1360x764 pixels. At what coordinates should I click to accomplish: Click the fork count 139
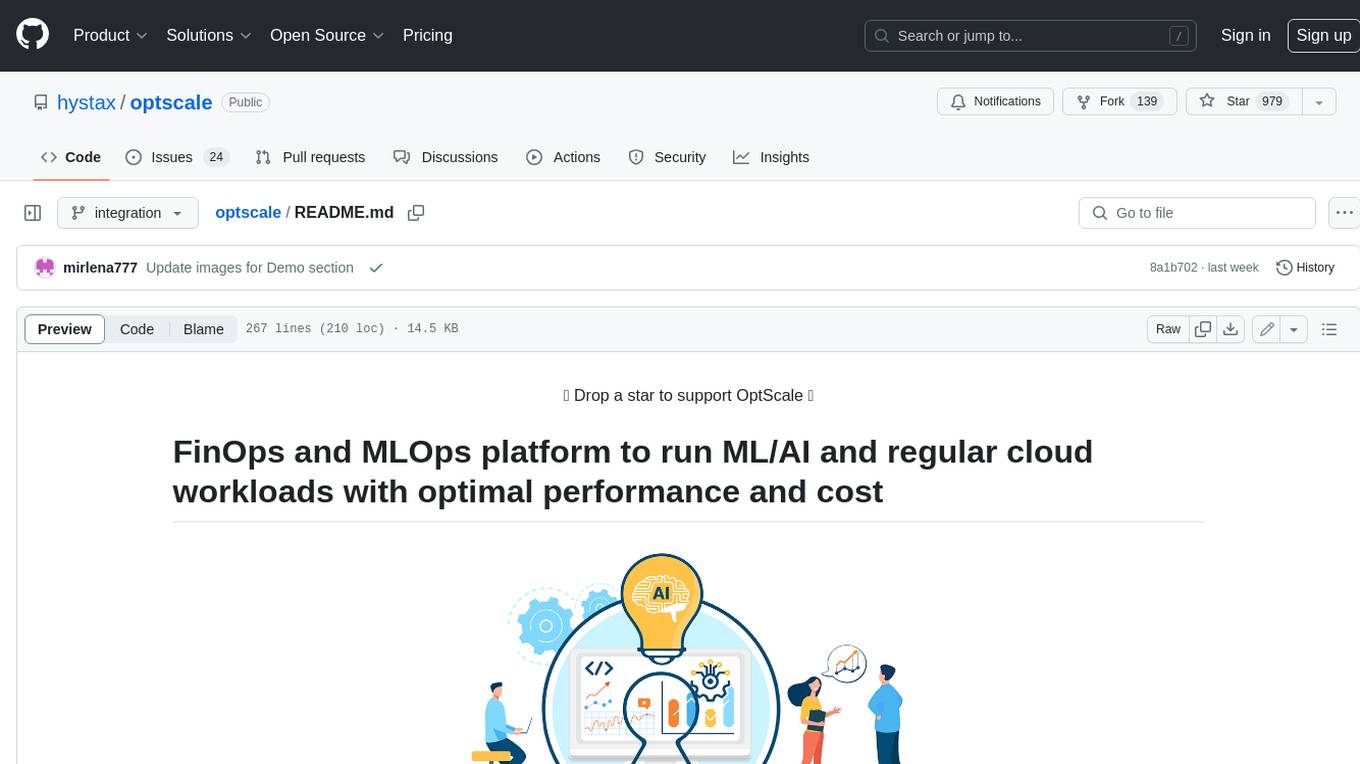[1147, 102]
